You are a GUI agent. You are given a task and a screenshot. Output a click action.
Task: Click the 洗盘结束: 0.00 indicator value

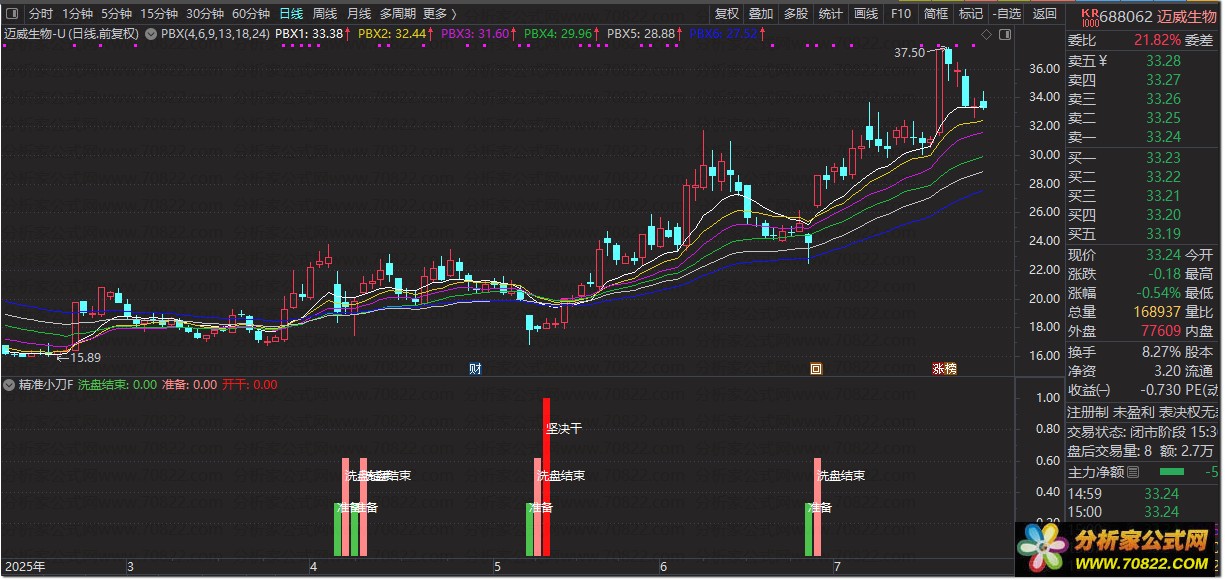[117, 384]
